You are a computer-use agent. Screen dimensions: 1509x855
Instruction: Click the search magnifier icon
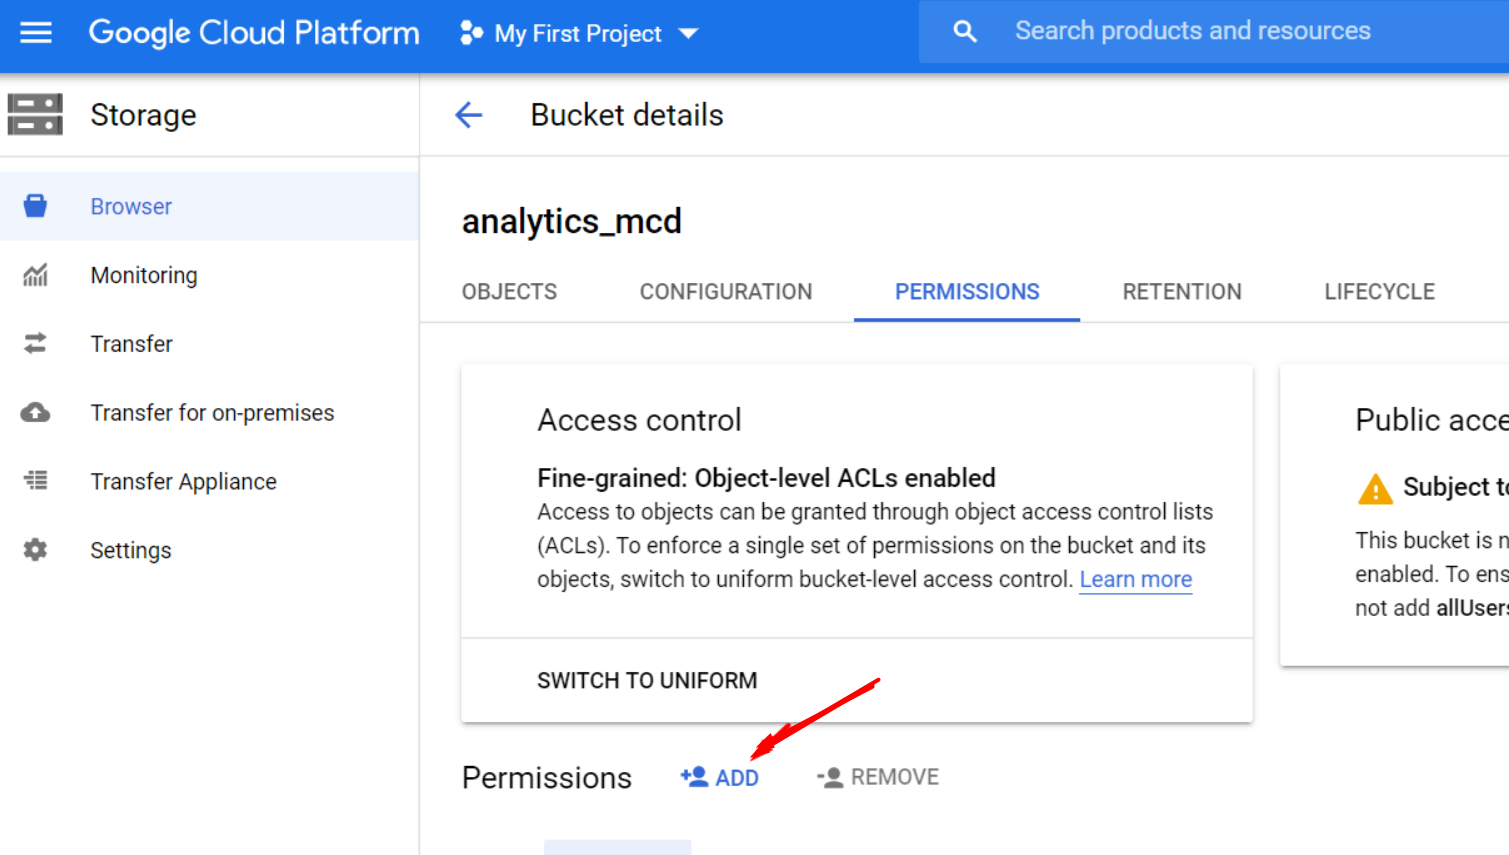[965, 32]
